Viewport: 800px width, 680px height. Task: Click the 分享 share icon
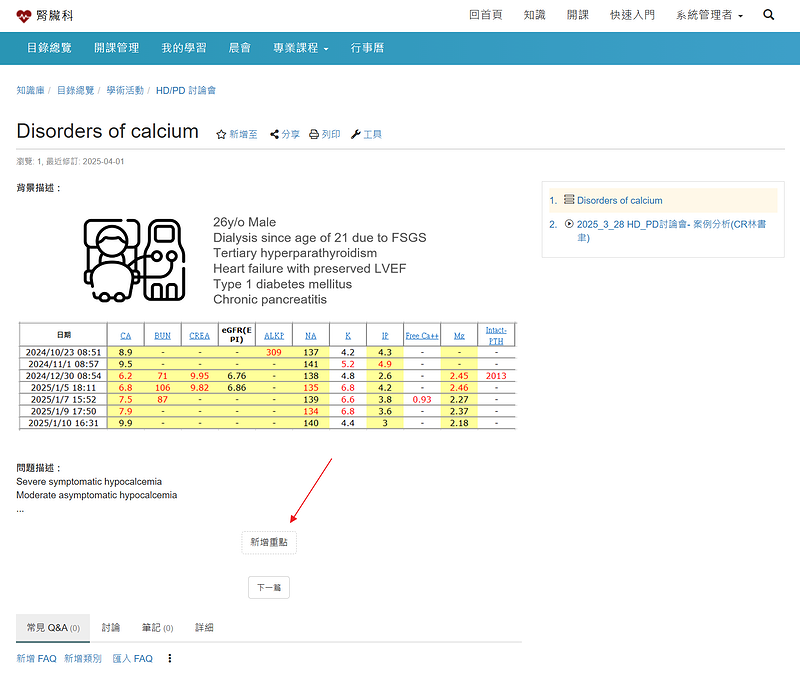[x=275, y=134]
